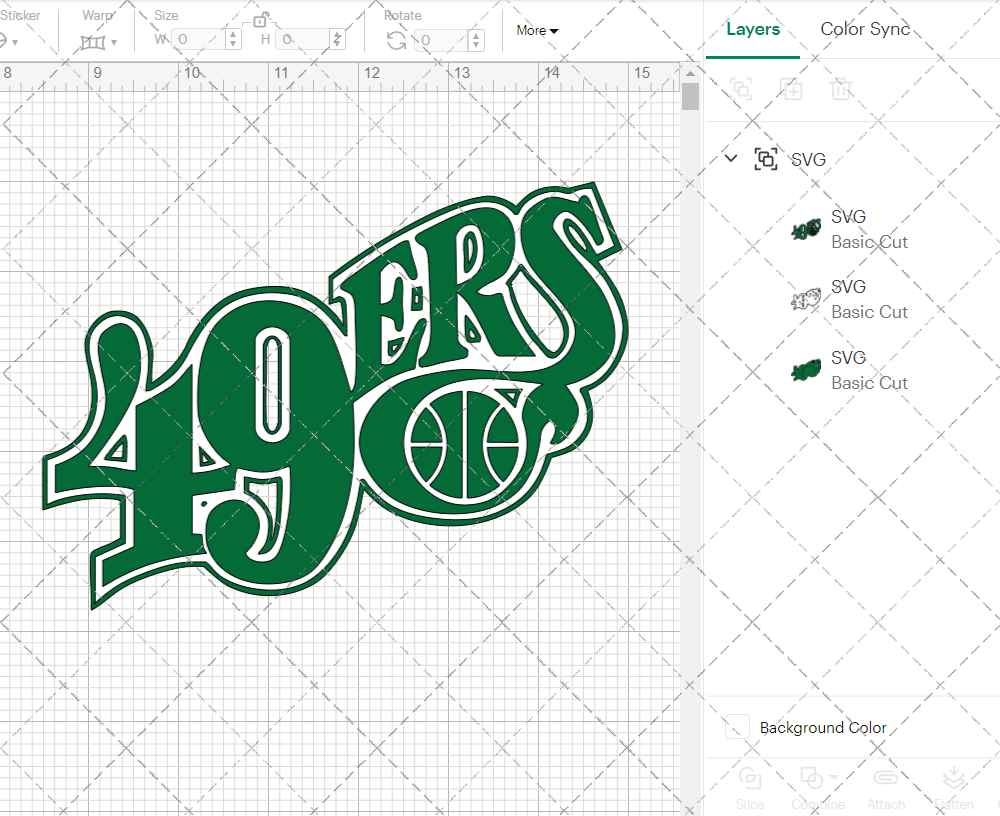
Task: Open the Warp tool
Action: (x=94, y=42)
